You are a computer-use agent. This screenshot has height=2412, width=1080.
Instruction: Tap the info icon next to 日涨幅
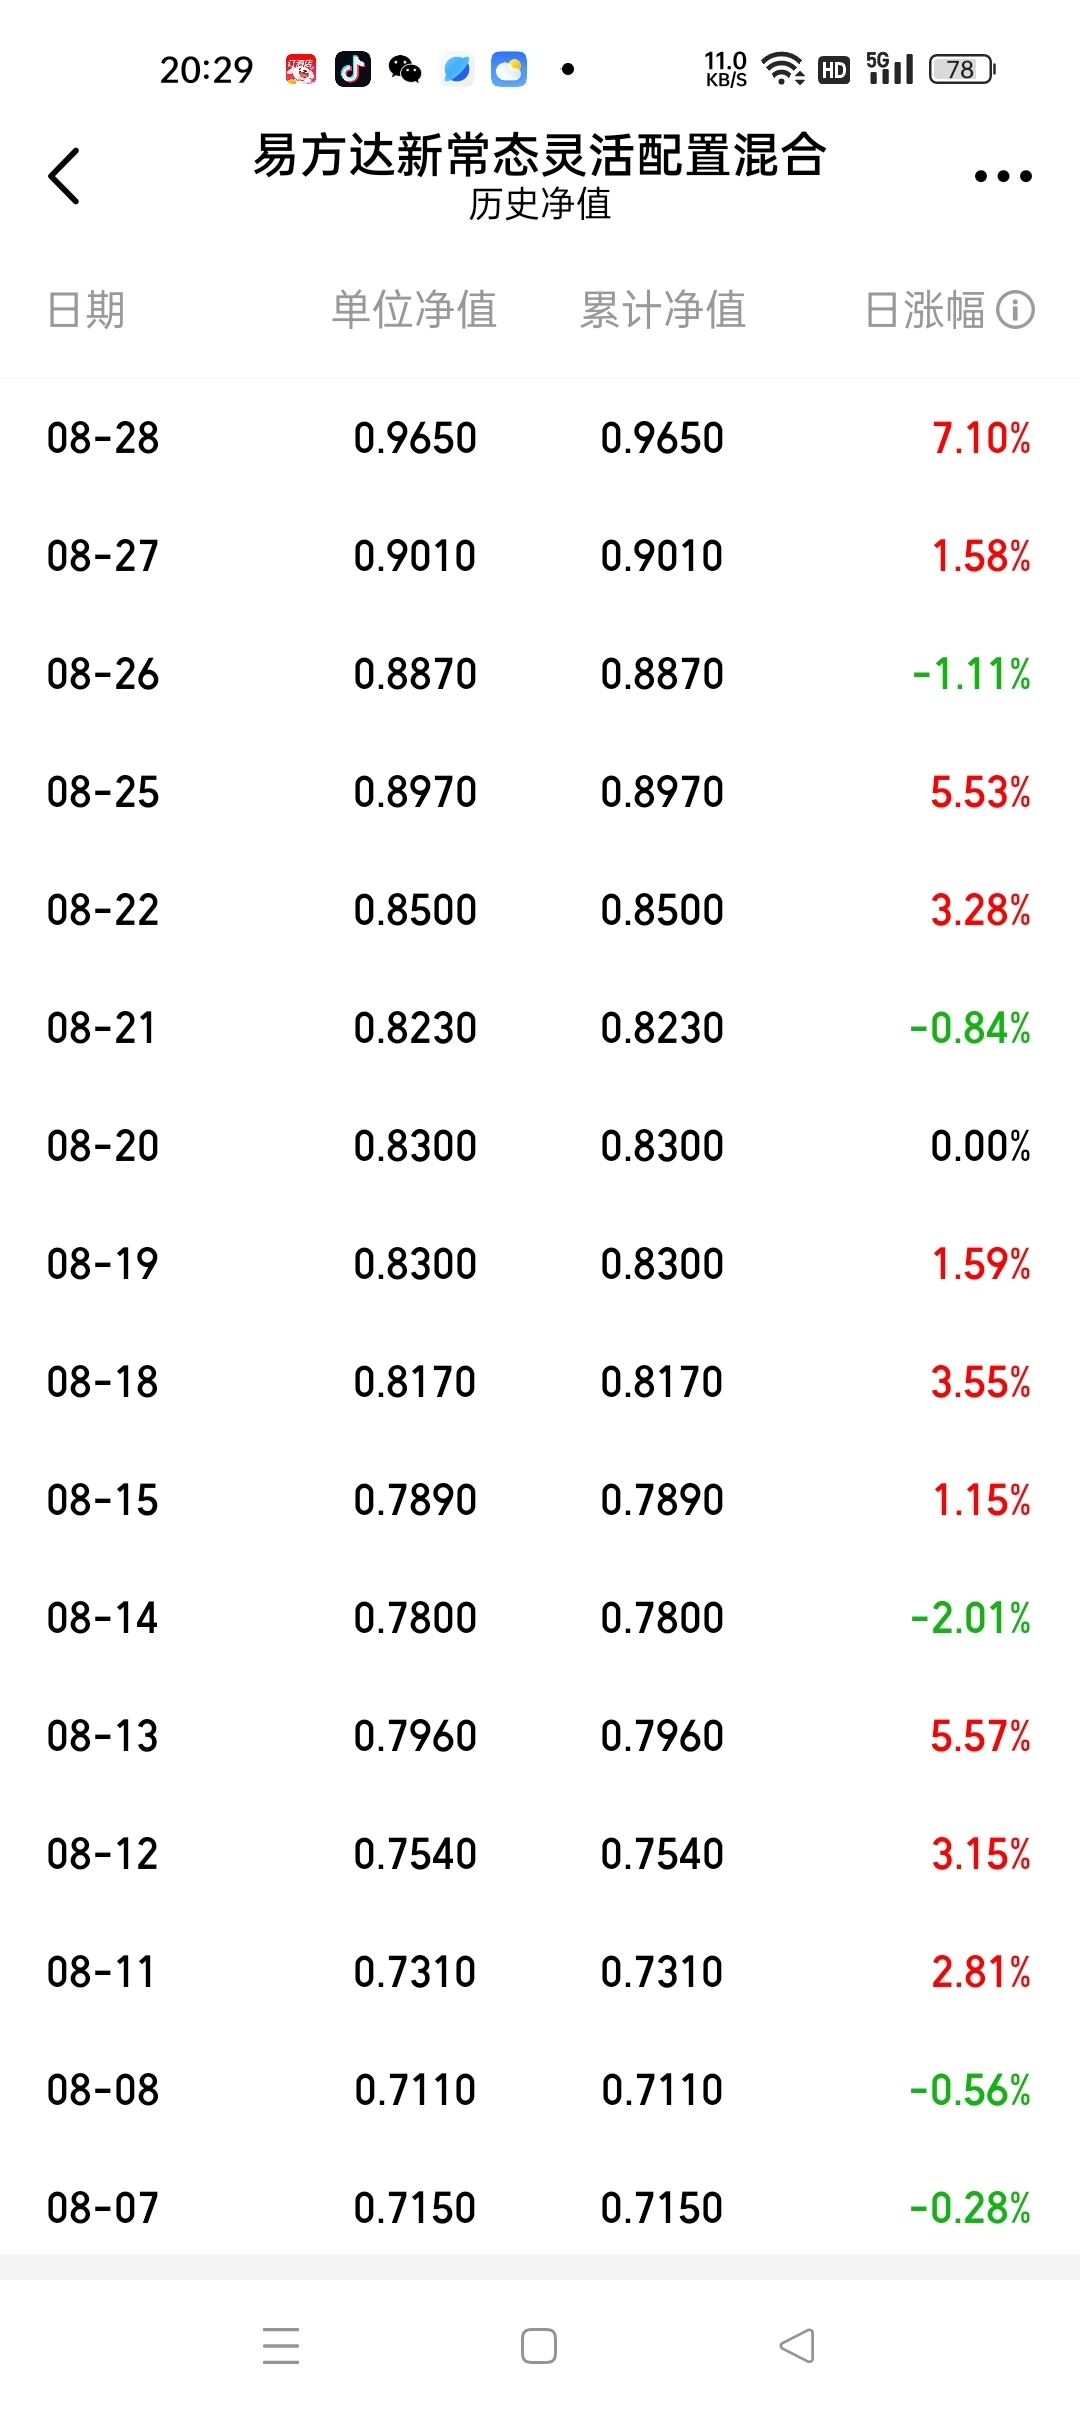[1015, 310]
